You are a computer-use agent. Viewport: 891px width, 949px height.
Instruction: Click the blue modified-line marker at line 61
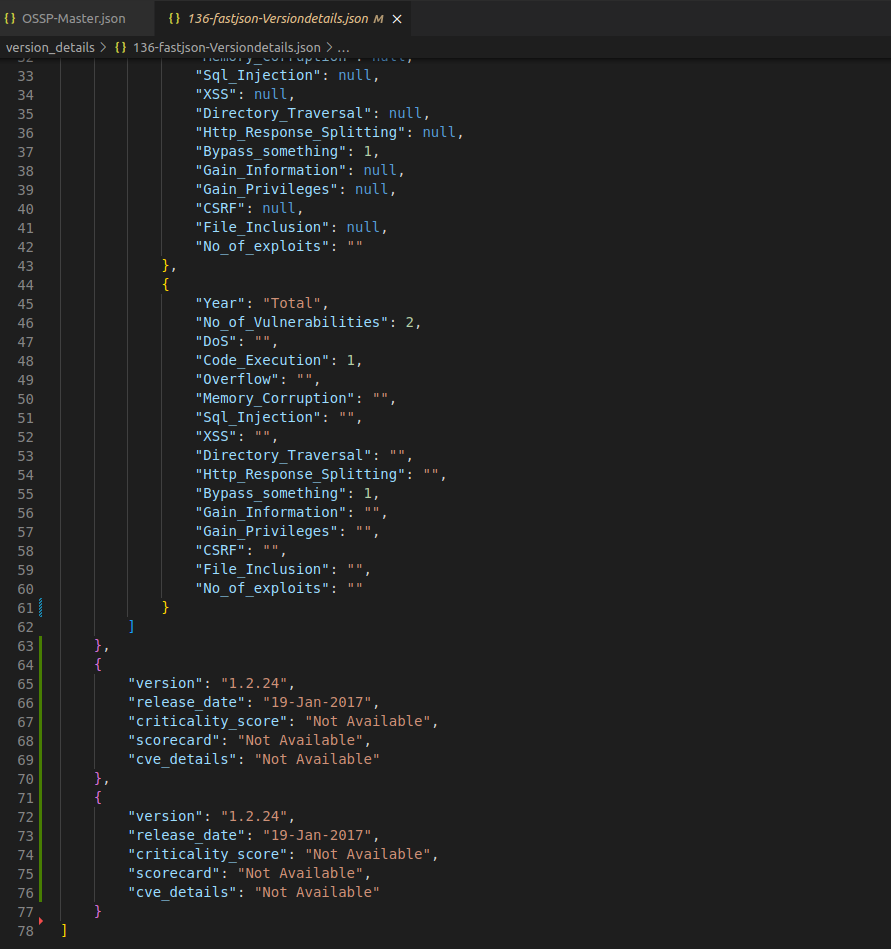pos(41,608)
